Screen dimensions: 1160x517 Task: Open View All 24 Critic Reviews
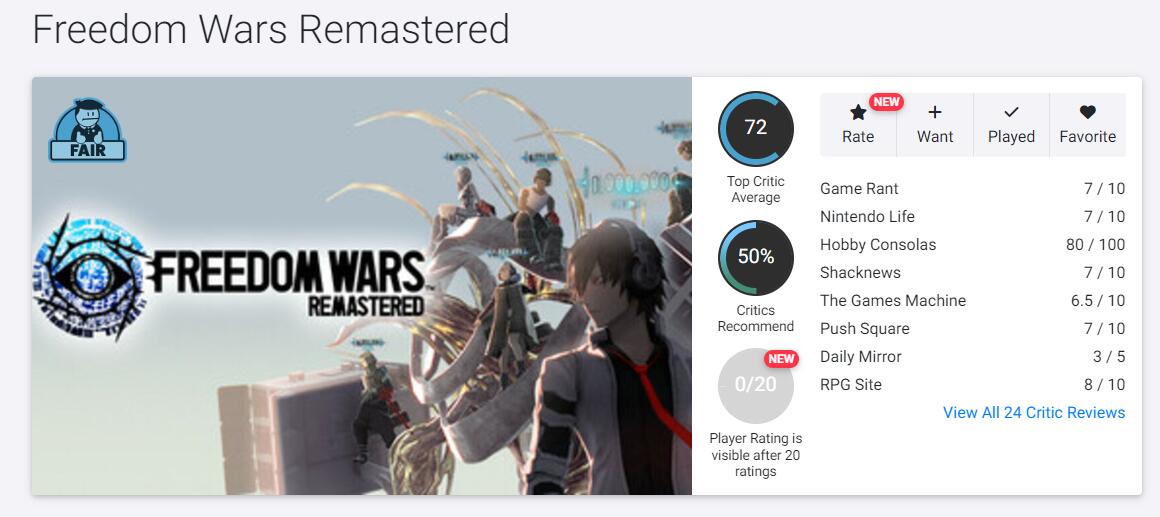point(1034,413)
